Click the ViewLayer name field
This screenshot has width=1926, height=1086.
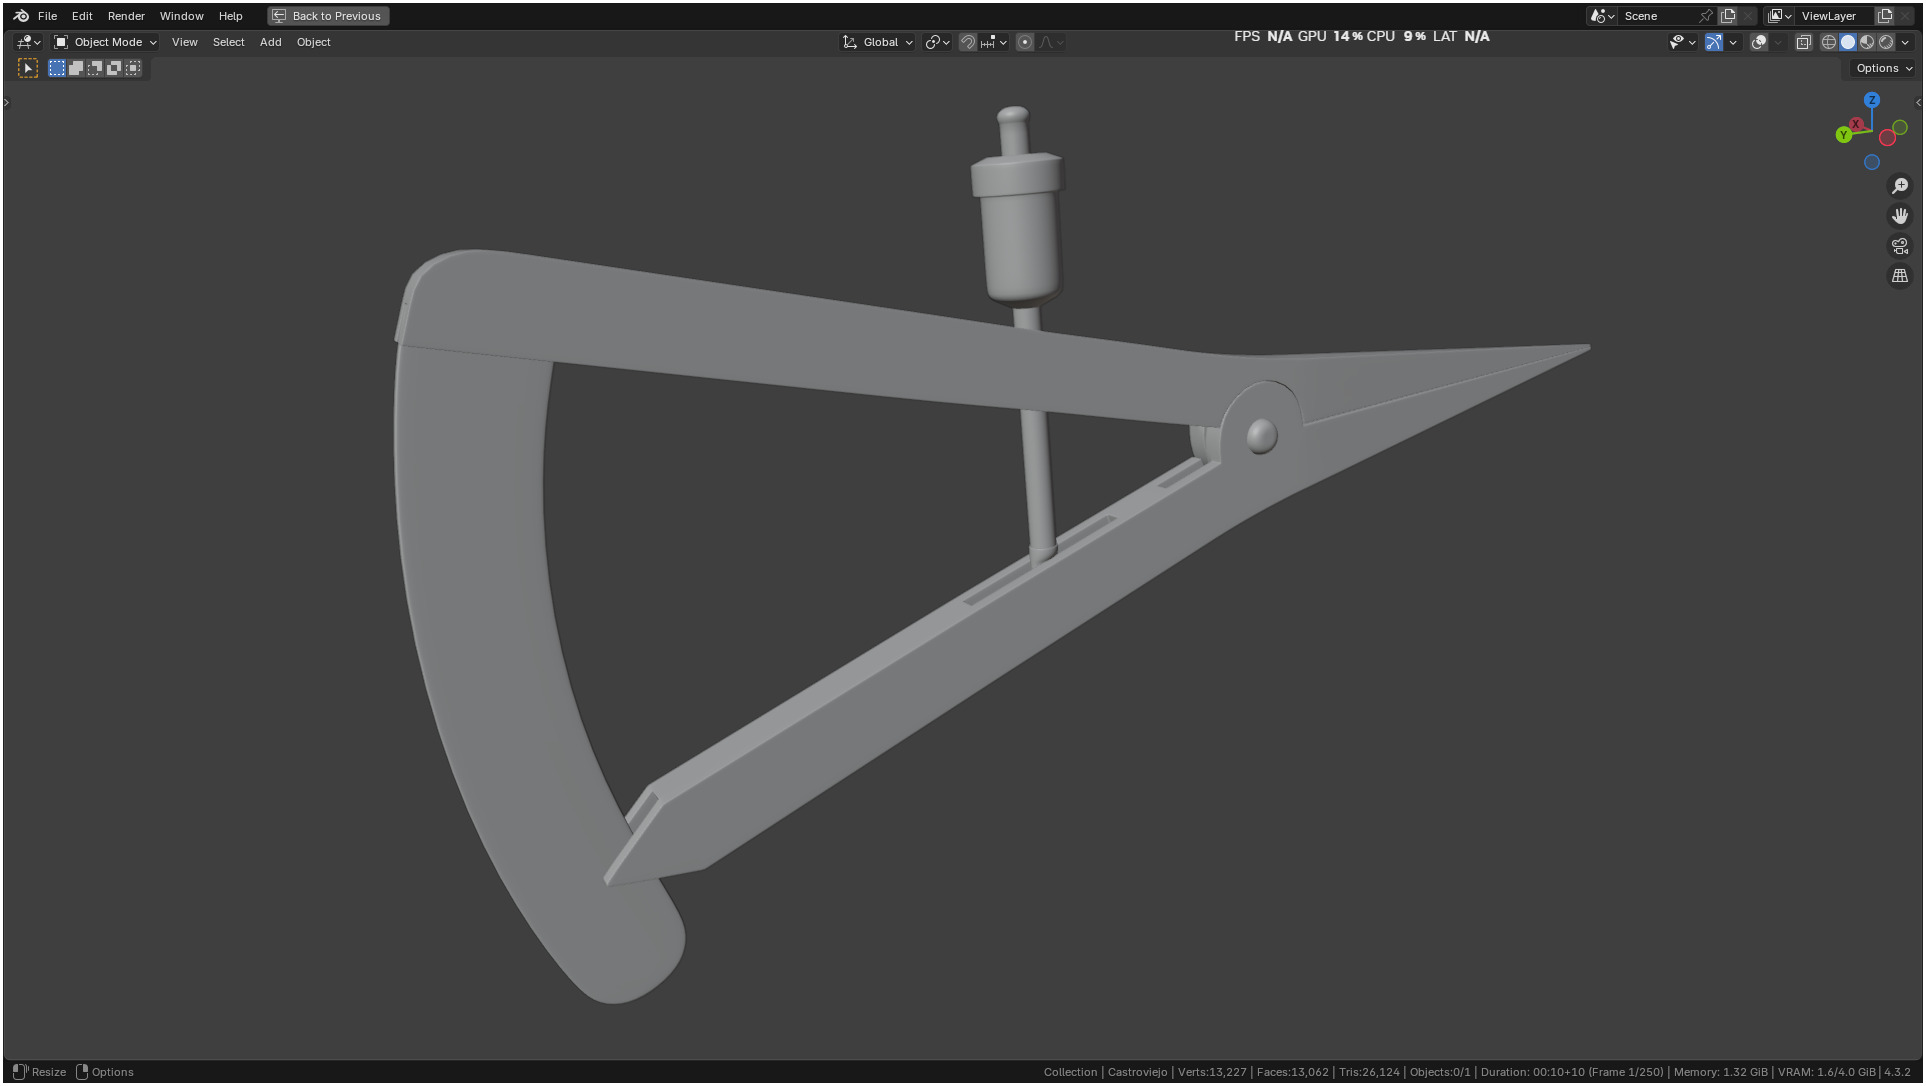tap(1835, 16)
